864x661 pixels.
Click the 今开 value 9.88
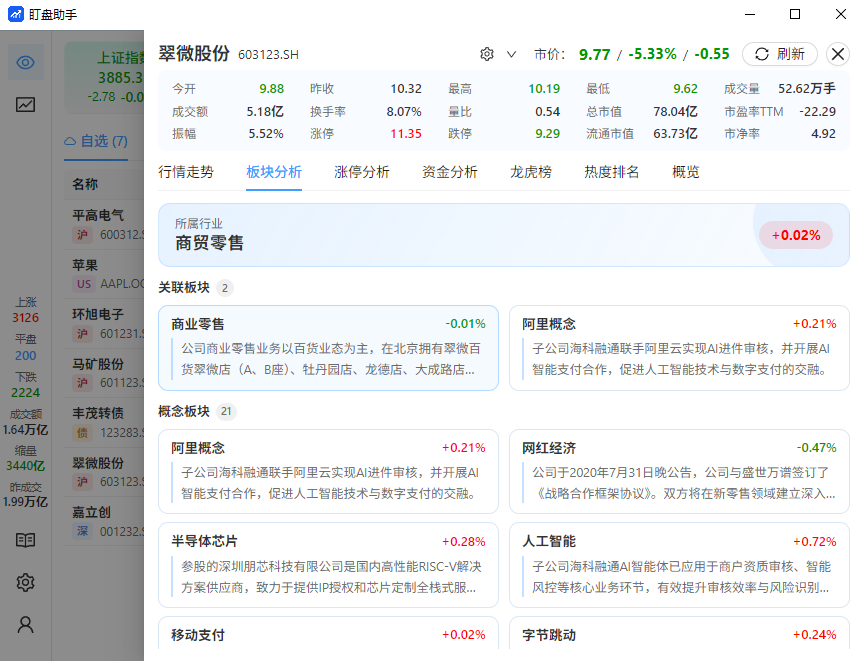coord(272,89)
